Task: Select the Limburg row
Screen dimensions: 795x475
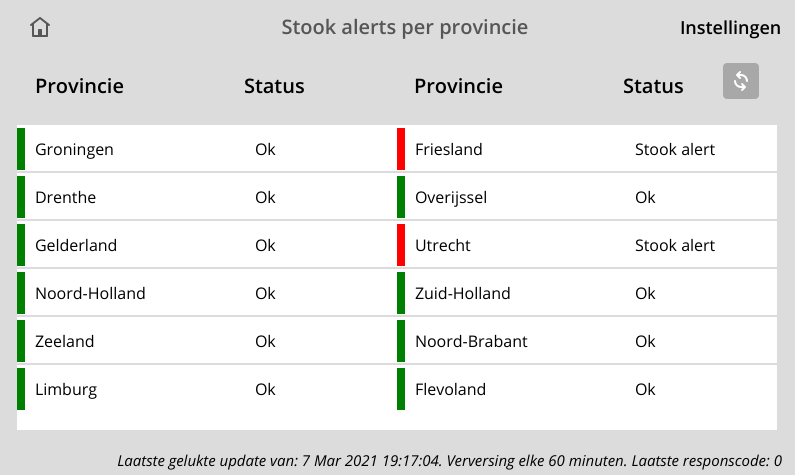Action: coord(207,389)
